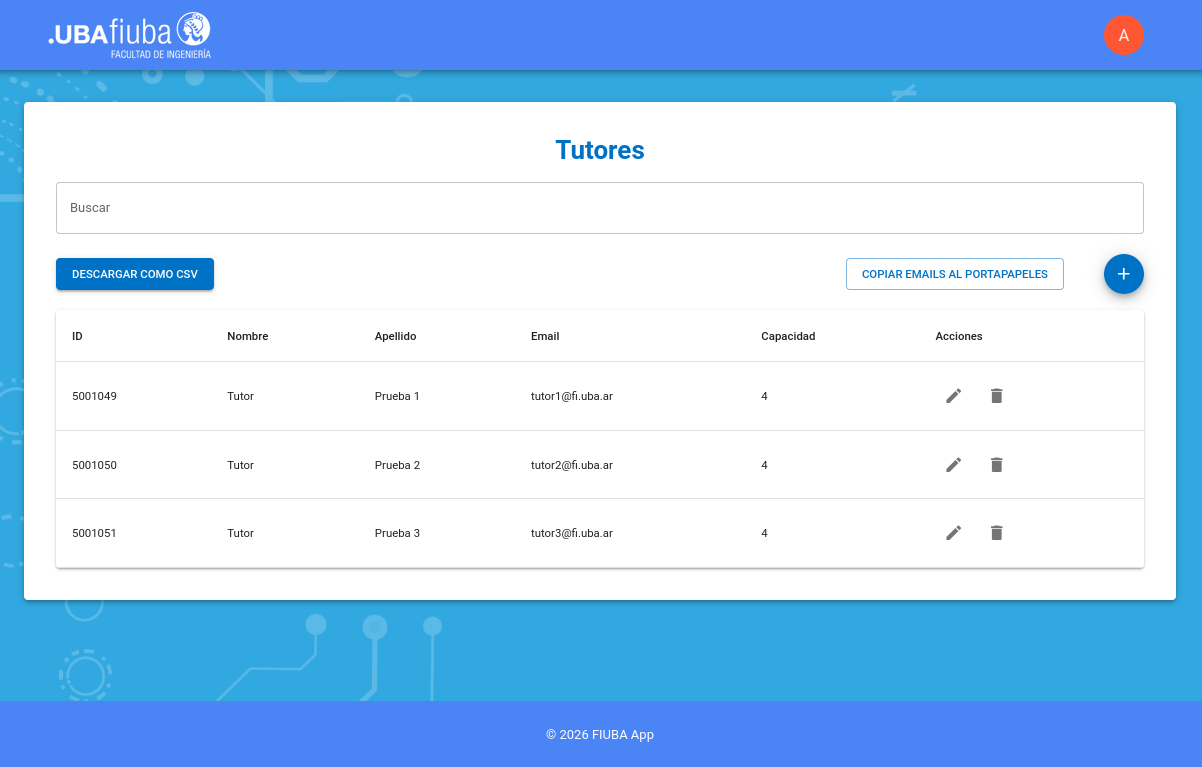
Task: Click the Prueba 2 surname cell
Action: [397, 465]
